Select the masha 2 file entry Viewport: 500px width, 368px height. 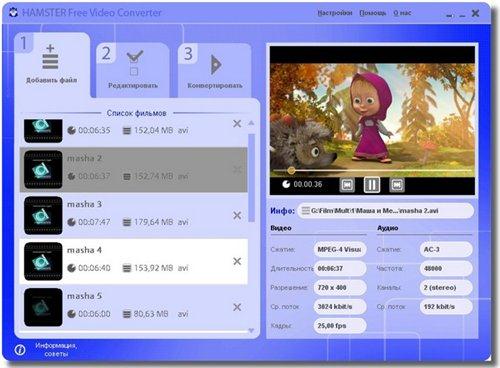pyautogui.click(x=134, y=170)
